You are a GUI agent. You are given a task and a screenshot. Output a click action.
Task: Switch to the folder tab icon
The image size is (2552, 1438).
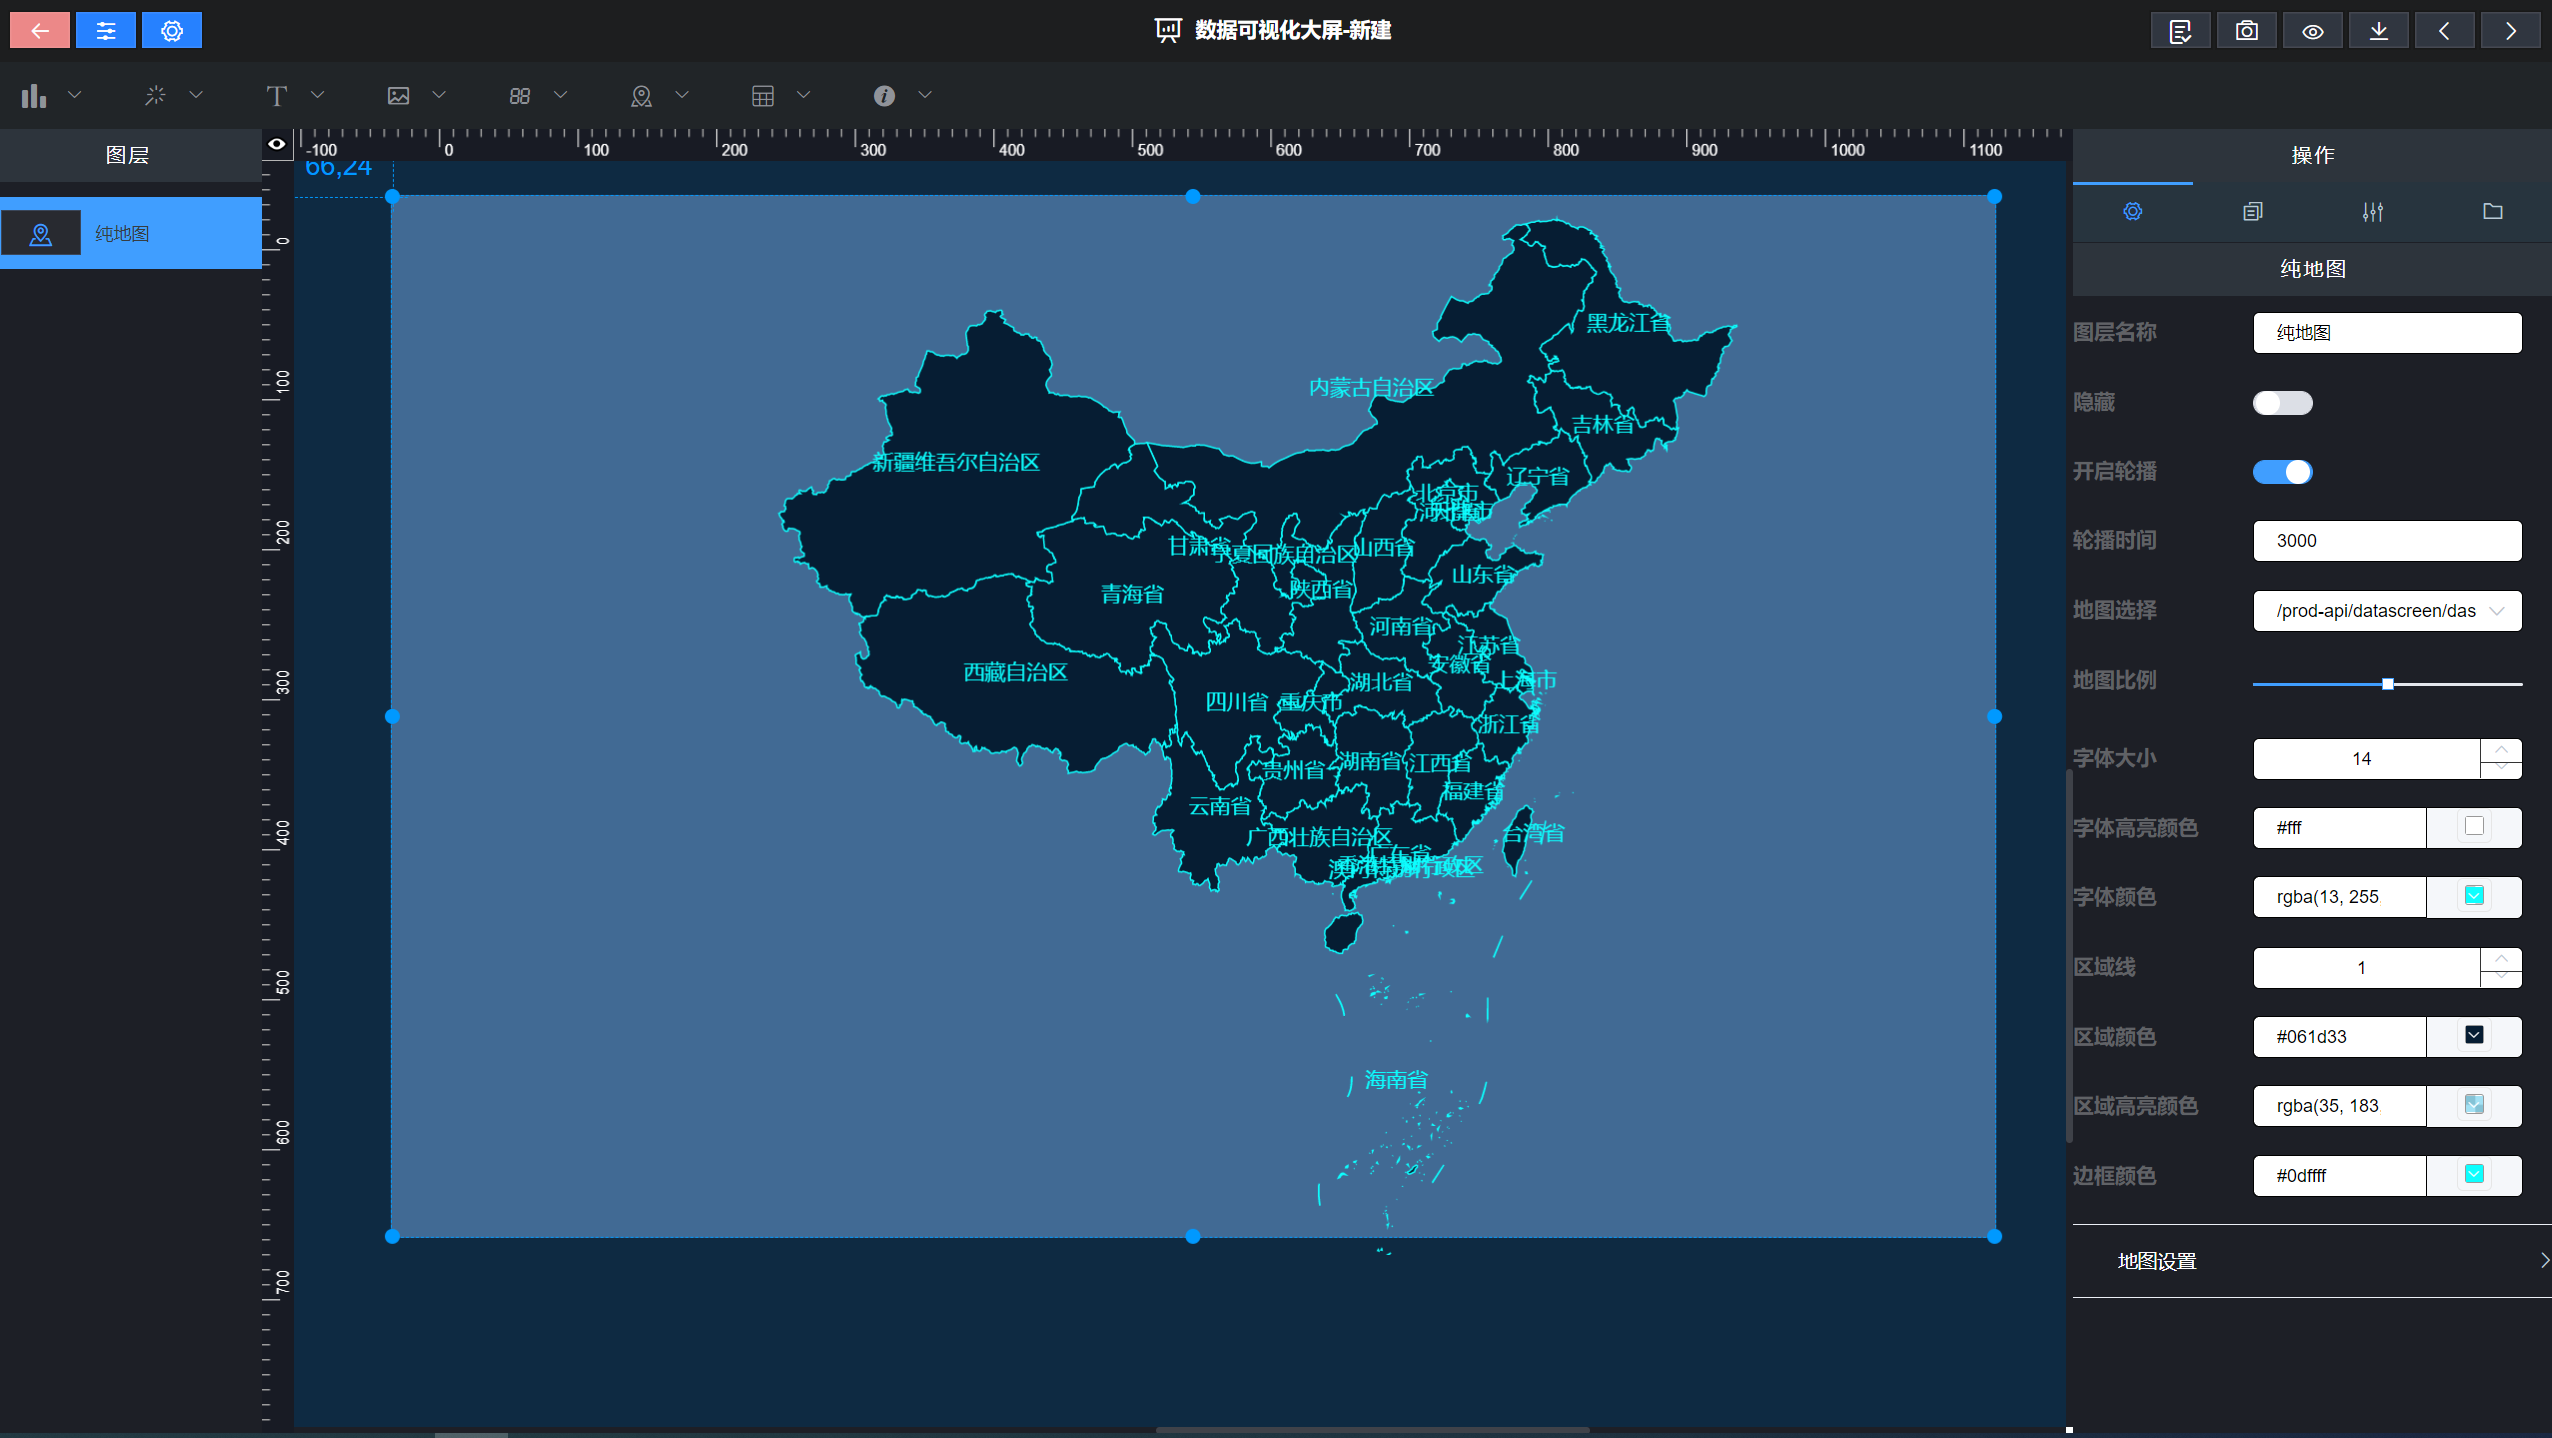tap(2493, 211)
